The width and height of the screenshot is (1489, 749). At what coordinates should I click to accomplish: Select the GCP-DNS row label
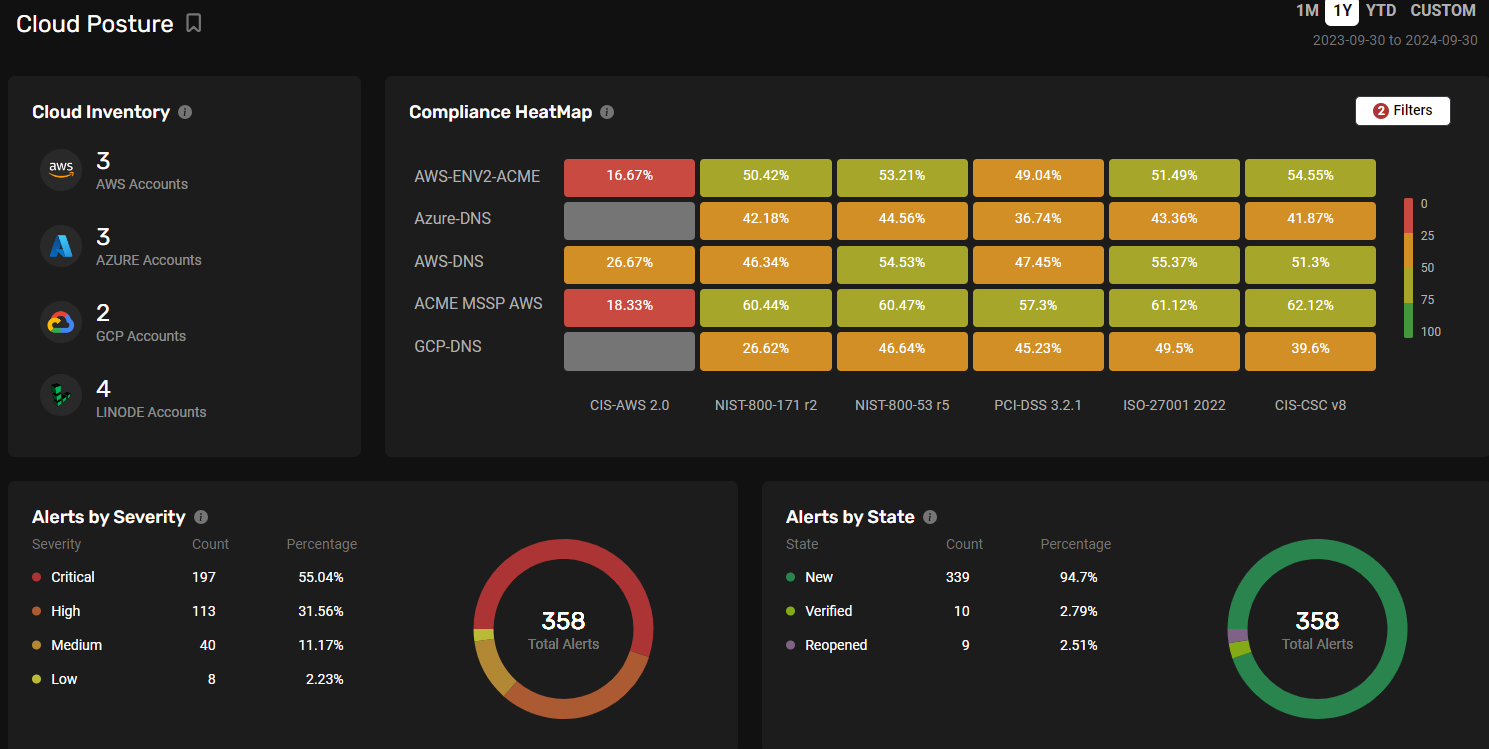pyautogui.click(x=448, y=346)
